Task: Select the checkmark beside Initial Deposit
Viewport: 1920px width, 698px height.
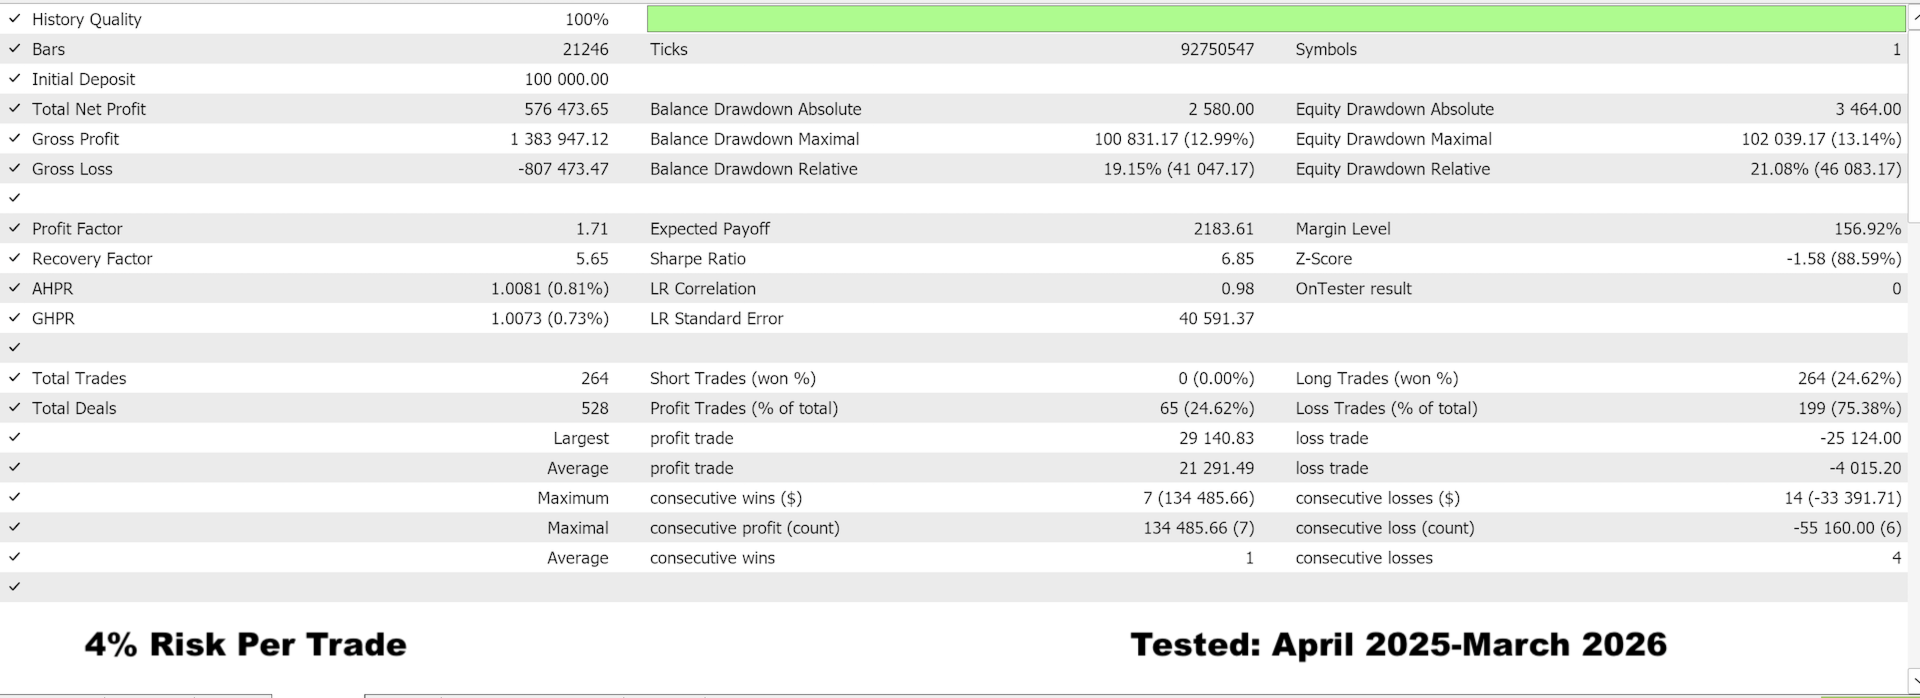Action: click(x=14, y=79)
